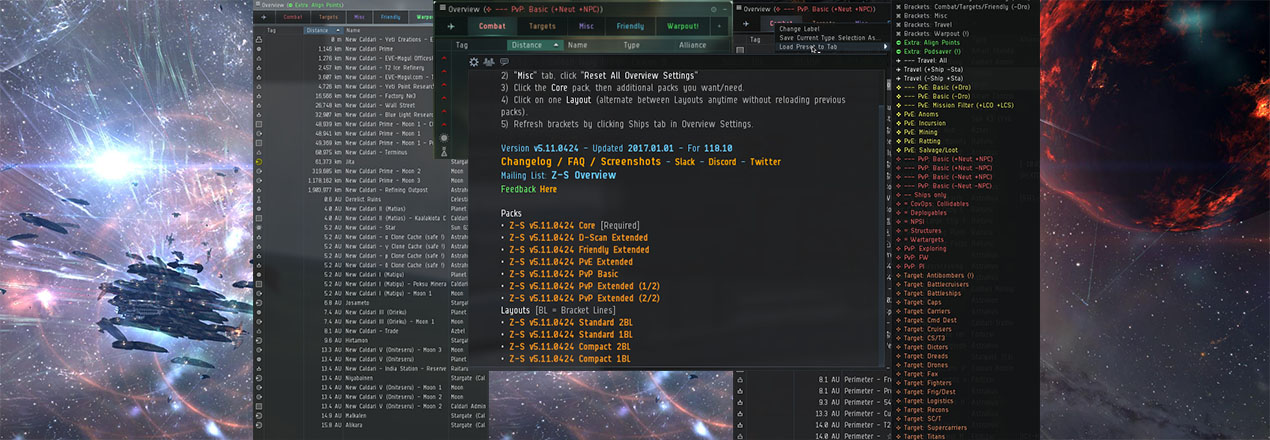1270x440 pixels.
Task: Click Targets tab in left Overview window
Action: pyautogui.click(x=327, y=17)
